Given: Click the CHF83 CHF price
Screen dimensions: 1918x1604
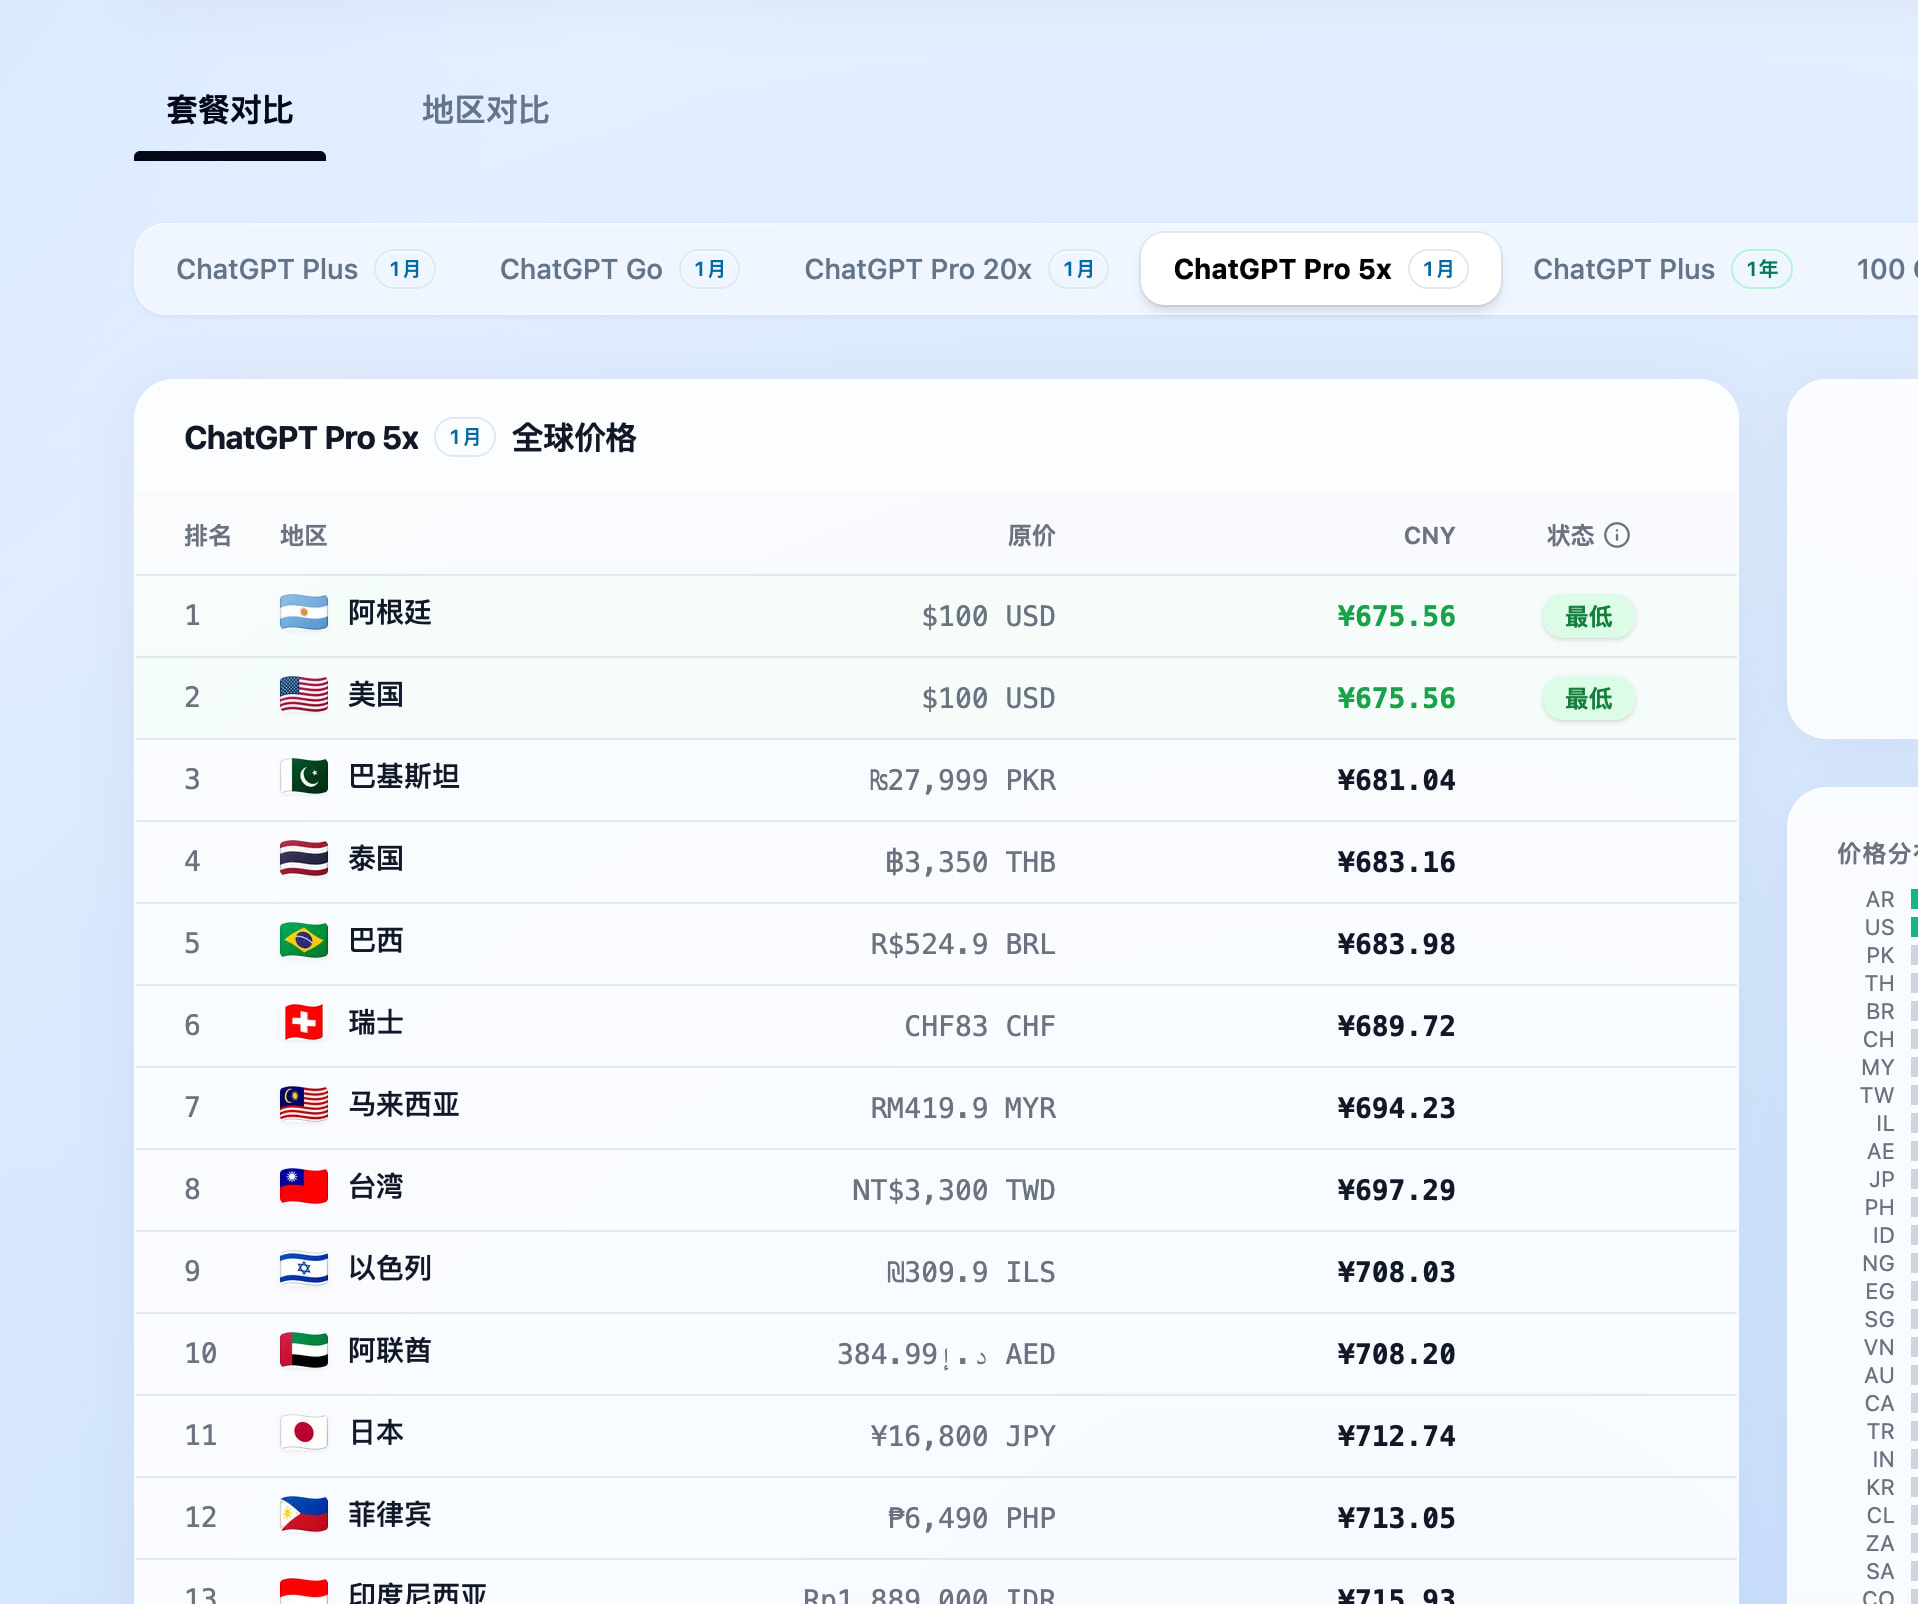Looking at the screenshot, I should 979,1026.
